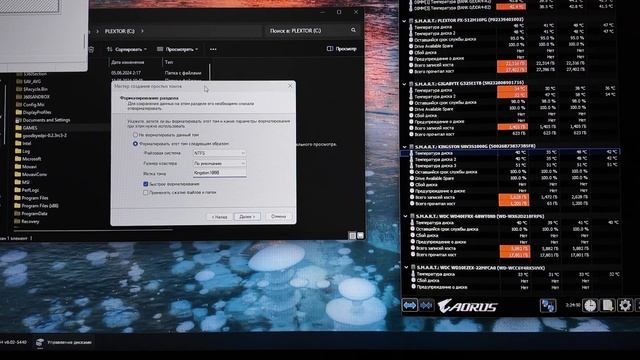Click the MSI folder icon
640x360 pixels.
pyautogui.click(x=18, y=182)
